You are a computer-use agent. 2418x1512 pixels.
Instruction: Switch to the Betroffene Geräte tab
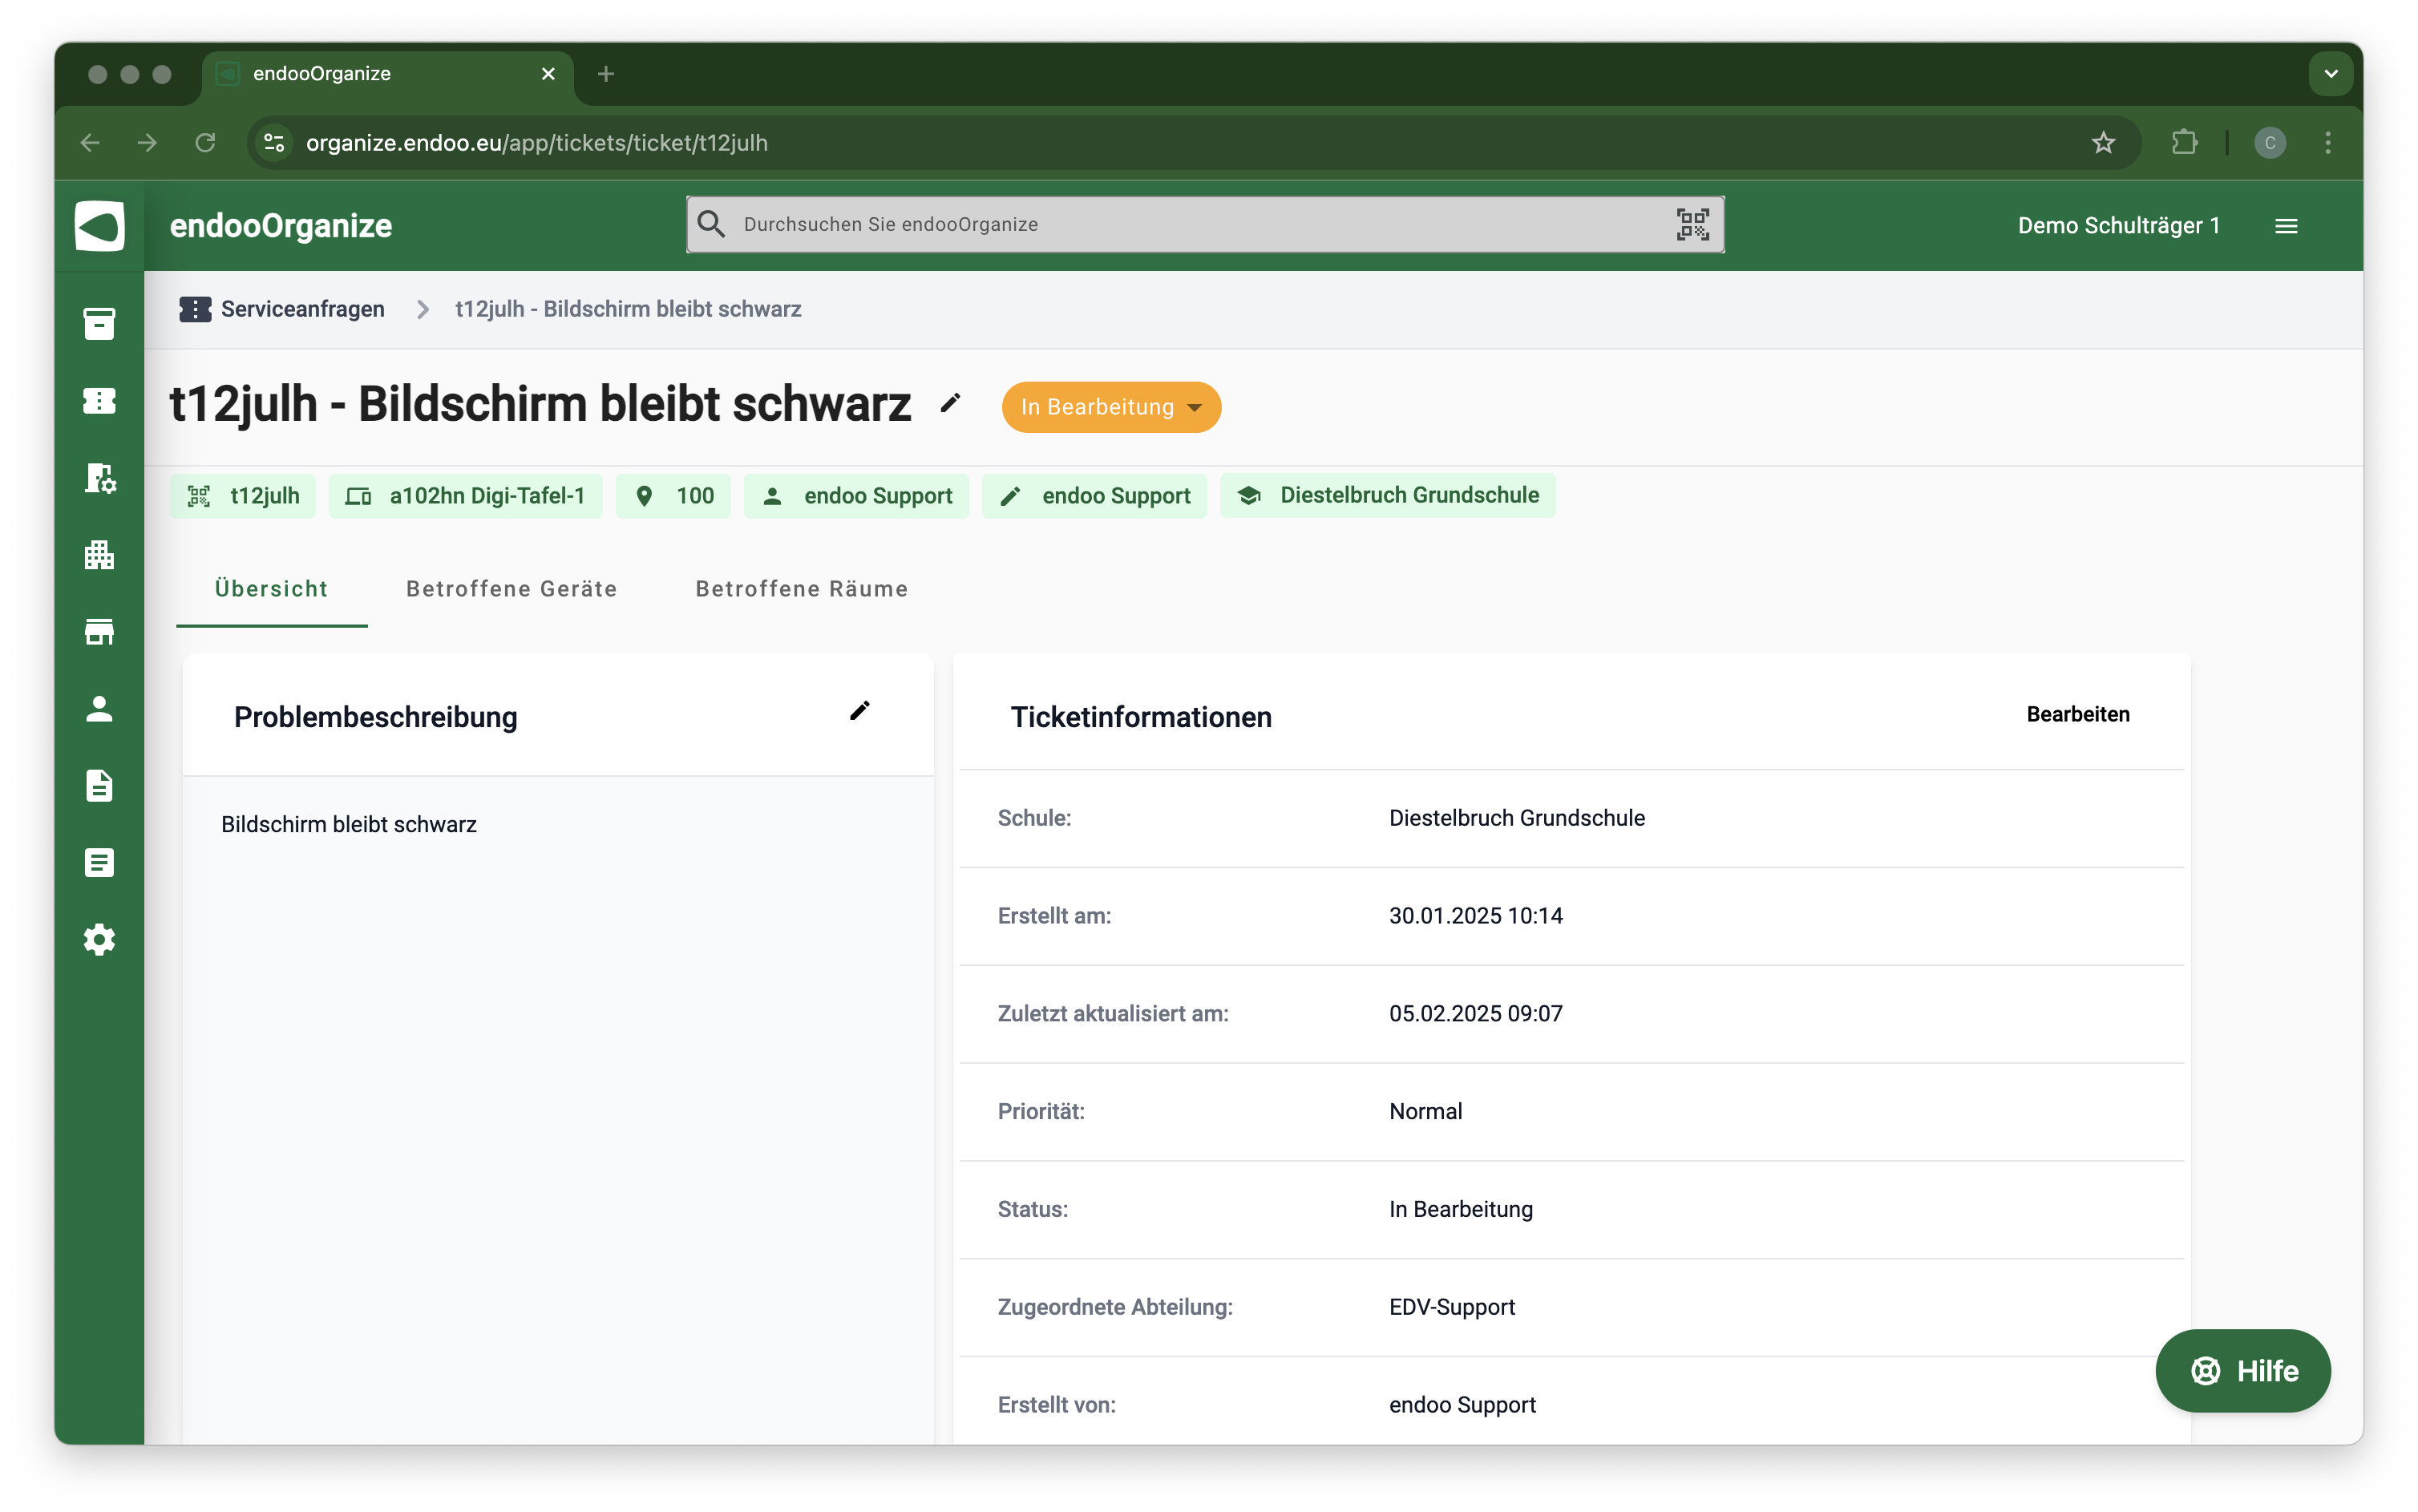pos(511,589)
